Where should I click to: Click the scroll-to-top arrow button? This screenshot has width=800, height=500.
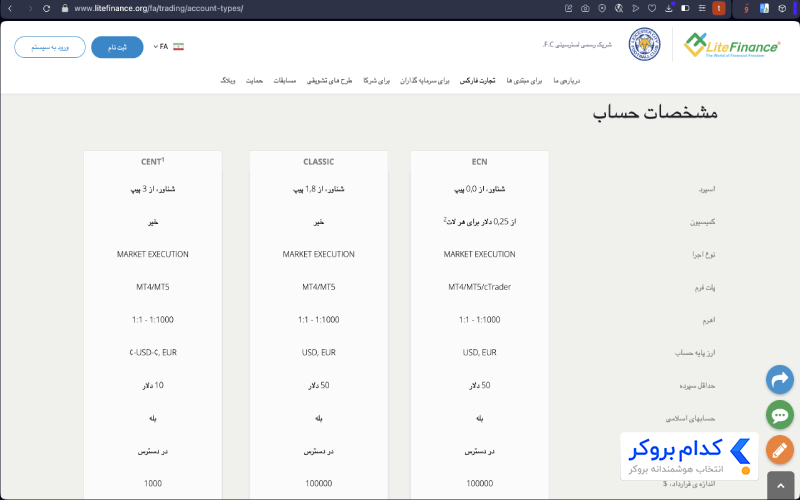click(781, 486)
